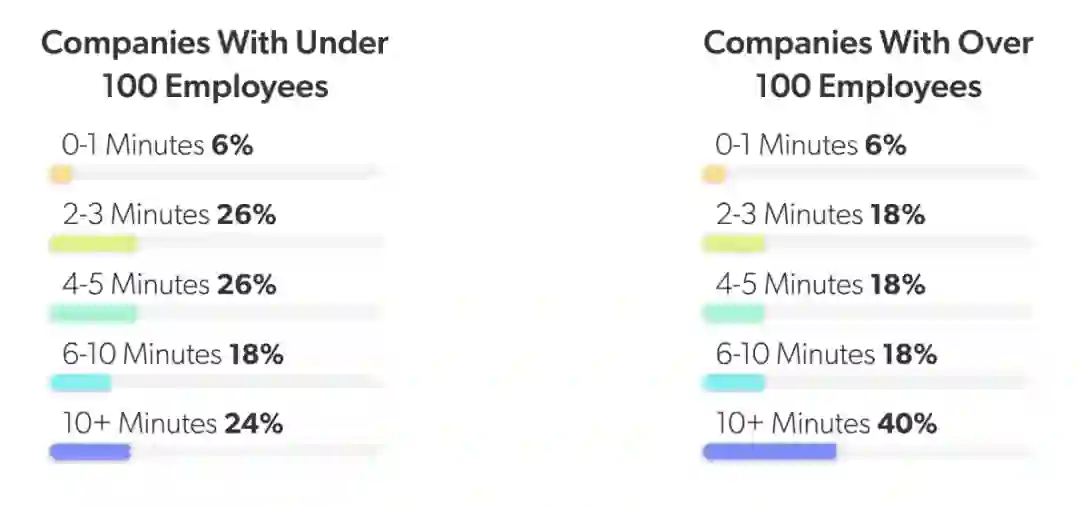Select the cyan 6-10 Minutes bar under large companies
Screen dimensions: 1080x506
pyautogui.click(x=733, y=382)
